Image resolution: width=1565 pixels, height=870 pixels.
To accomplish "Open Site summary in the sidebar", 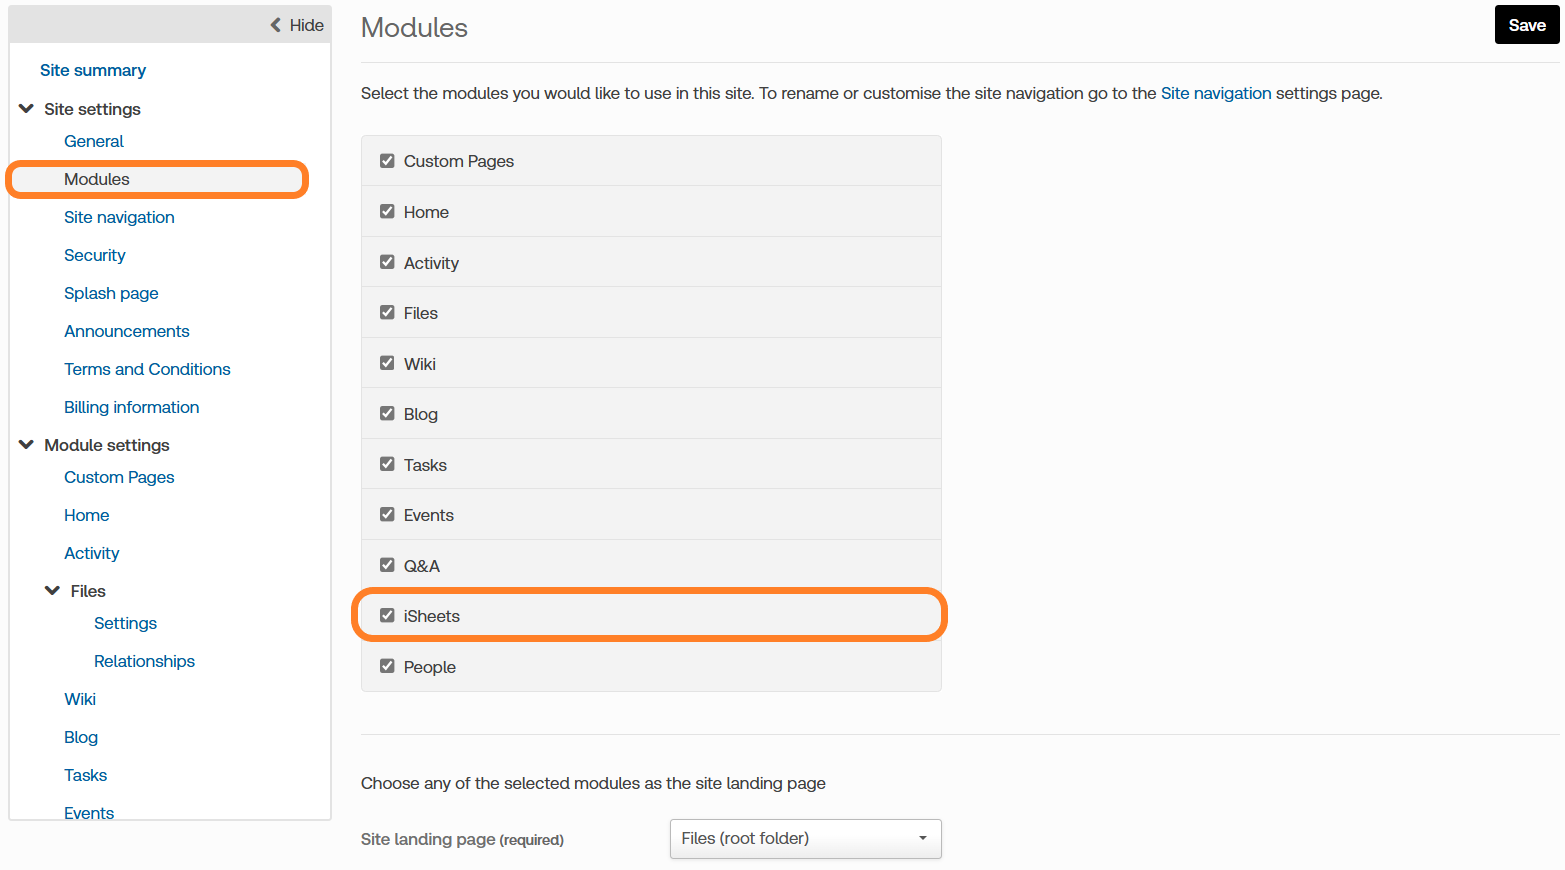I will [x=93, y=70].
